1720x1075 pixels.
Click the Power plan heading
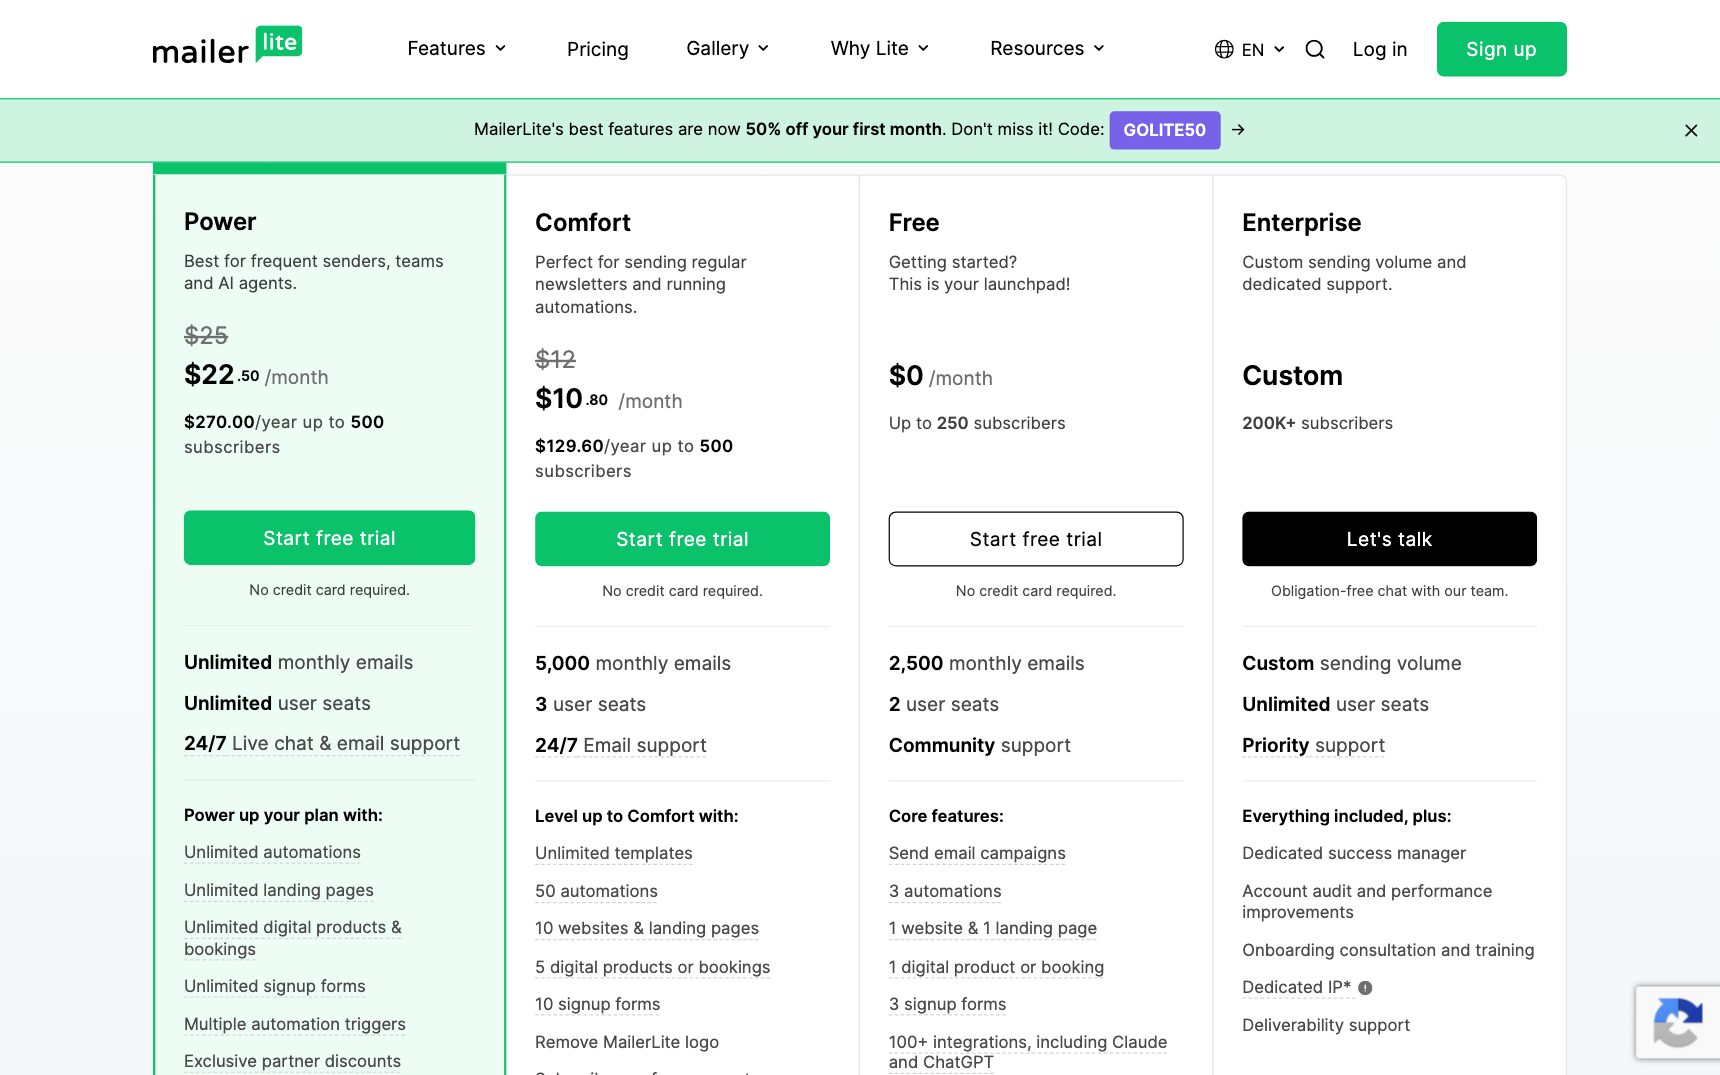pyautogui.click(x=220, y=221)
